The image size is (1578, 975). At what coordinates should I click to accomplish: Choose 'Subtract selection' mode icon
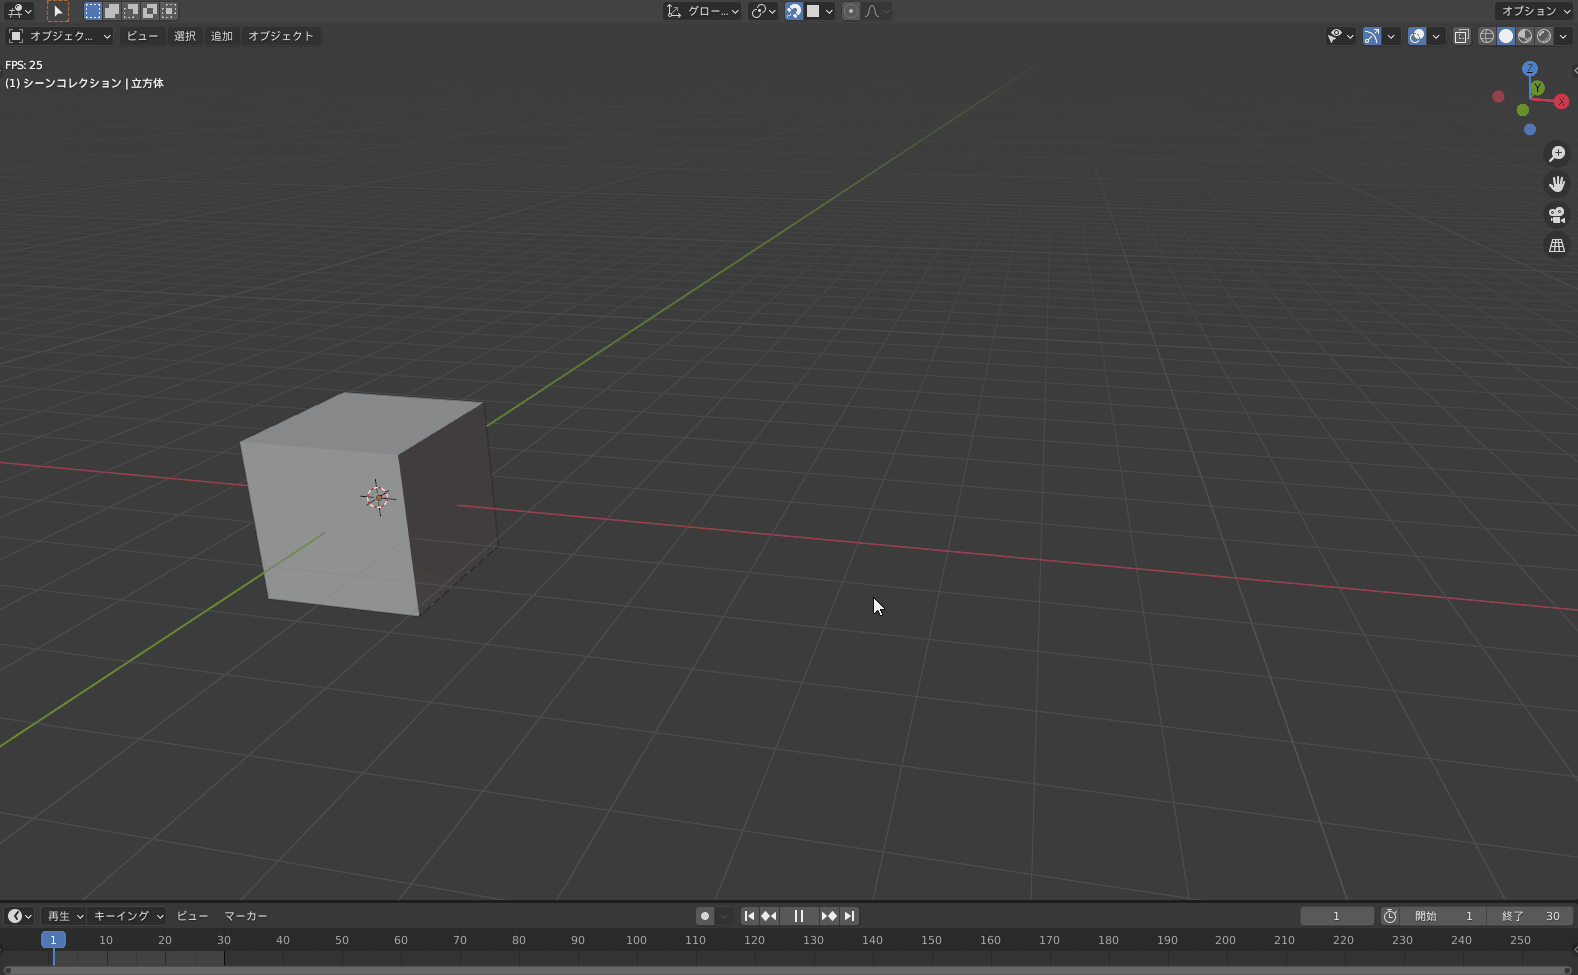[131, 11]
